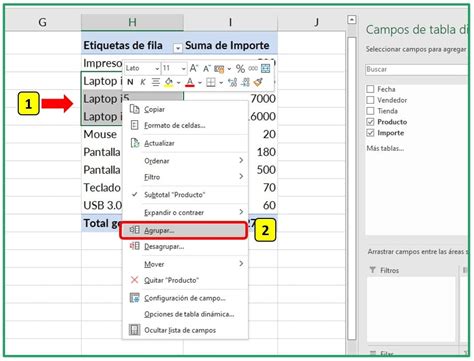This screenshot has height=361, width=474.
Task: Click the decrease decimal places icon
Action: (x=245, y=82)
